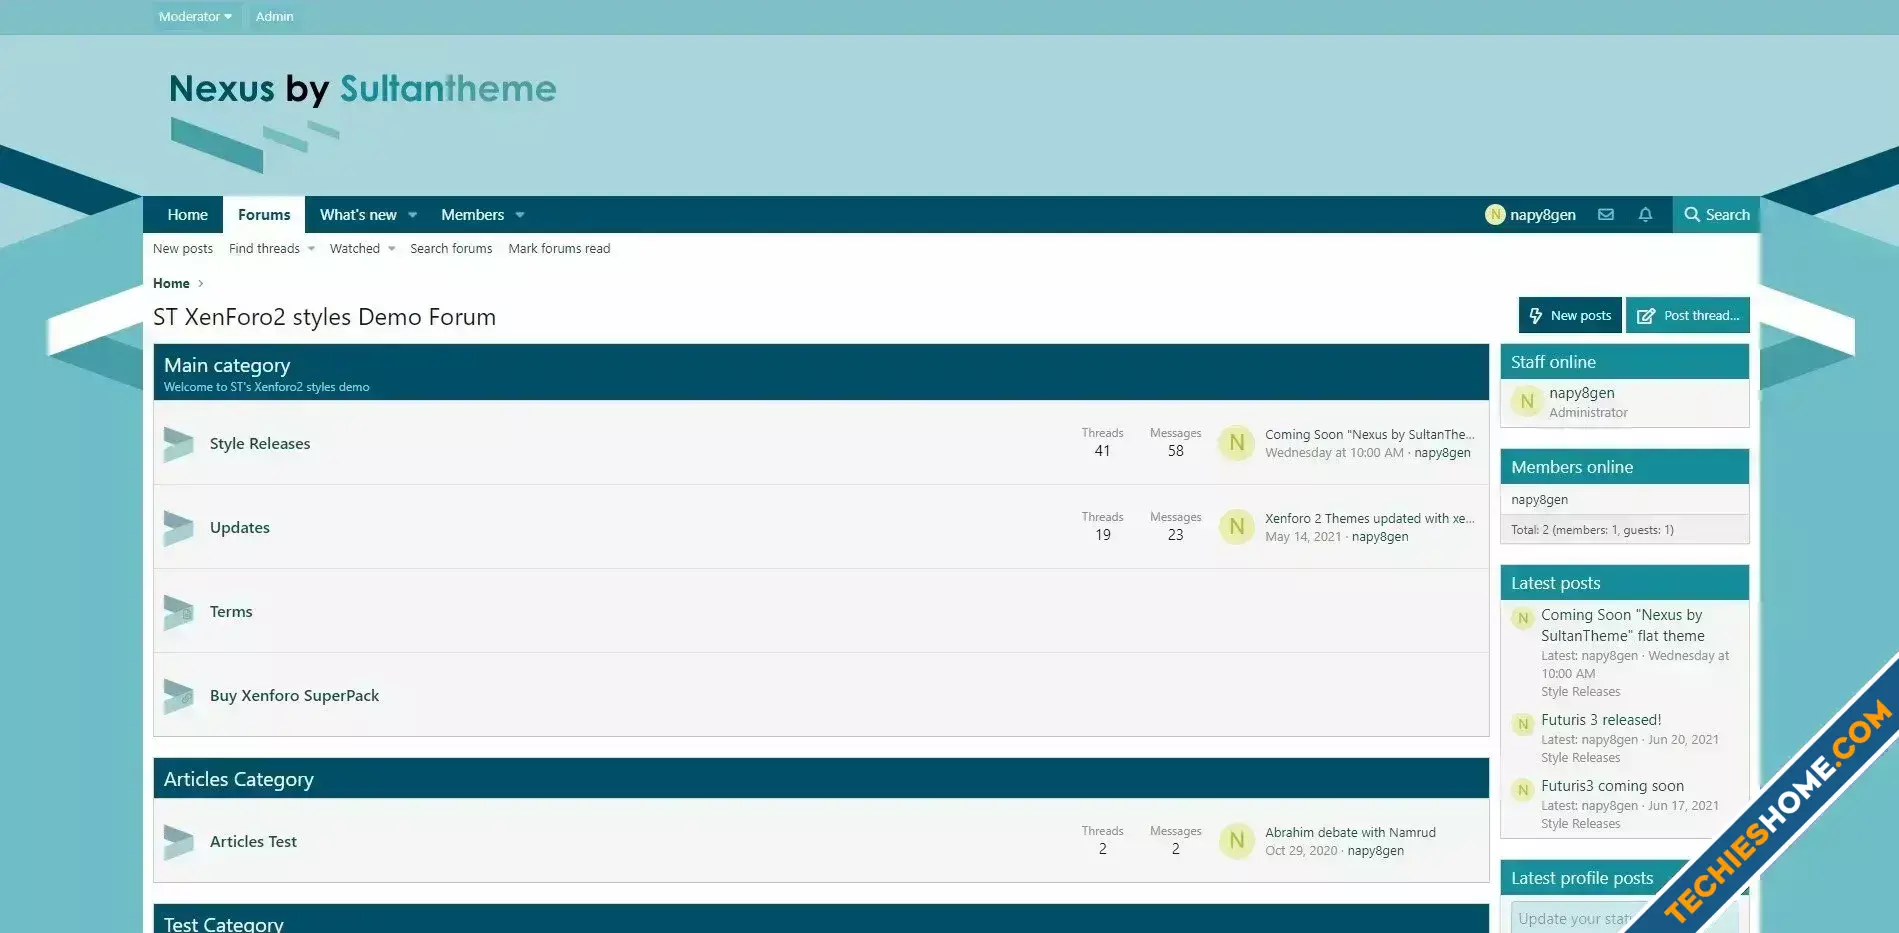Click the Style Releases last poster avatar
Viewport: 1899px width, 933px height.
pos(1237,443)
